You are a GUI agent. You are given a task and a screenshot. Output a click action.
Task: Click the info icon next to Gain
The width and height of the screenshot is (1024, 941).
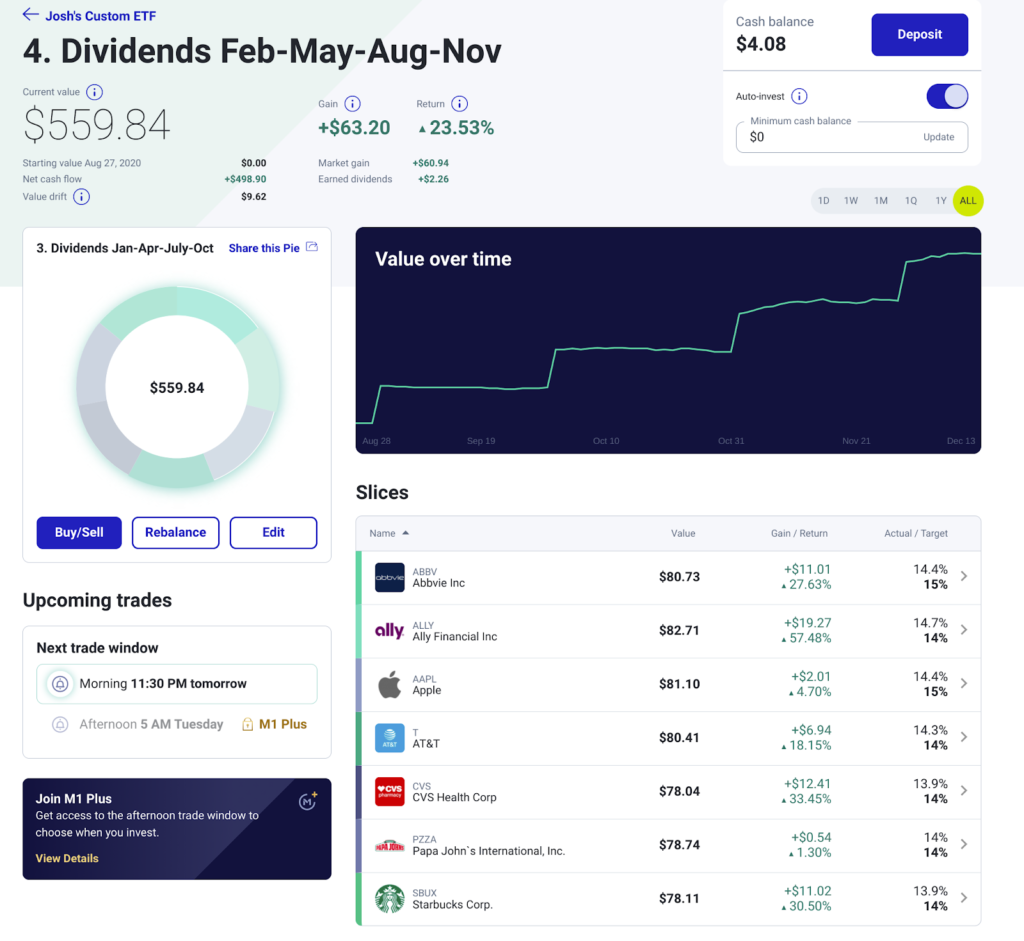coord(352,104)
